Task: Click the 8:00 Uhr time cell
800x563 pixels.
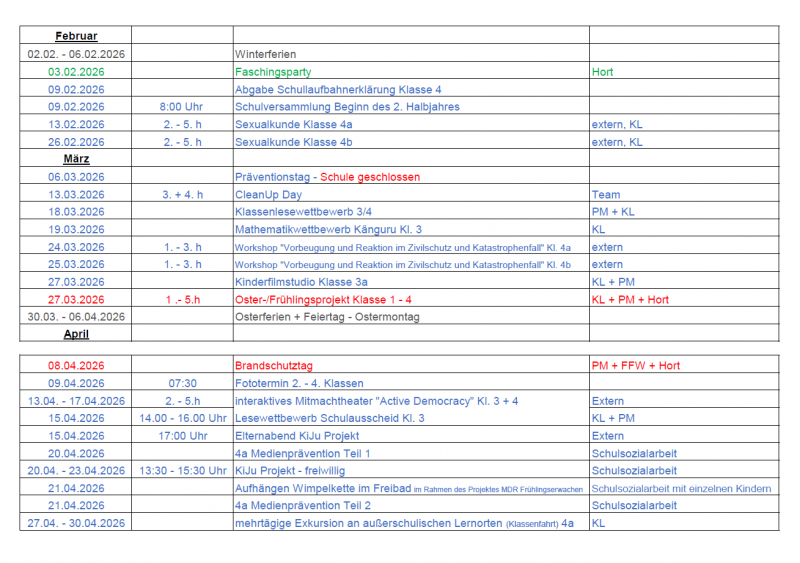Action: [182, 107]
